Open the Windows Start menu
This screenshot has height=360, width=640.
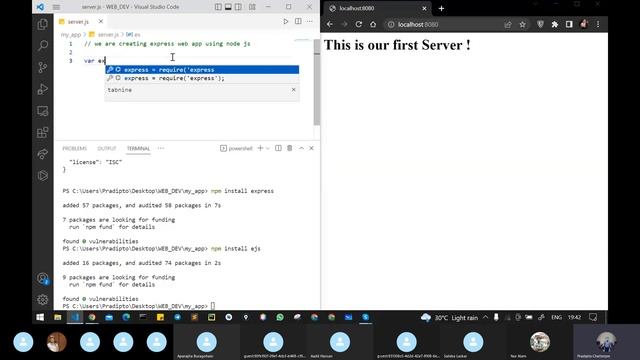click(x=40, y=317)
